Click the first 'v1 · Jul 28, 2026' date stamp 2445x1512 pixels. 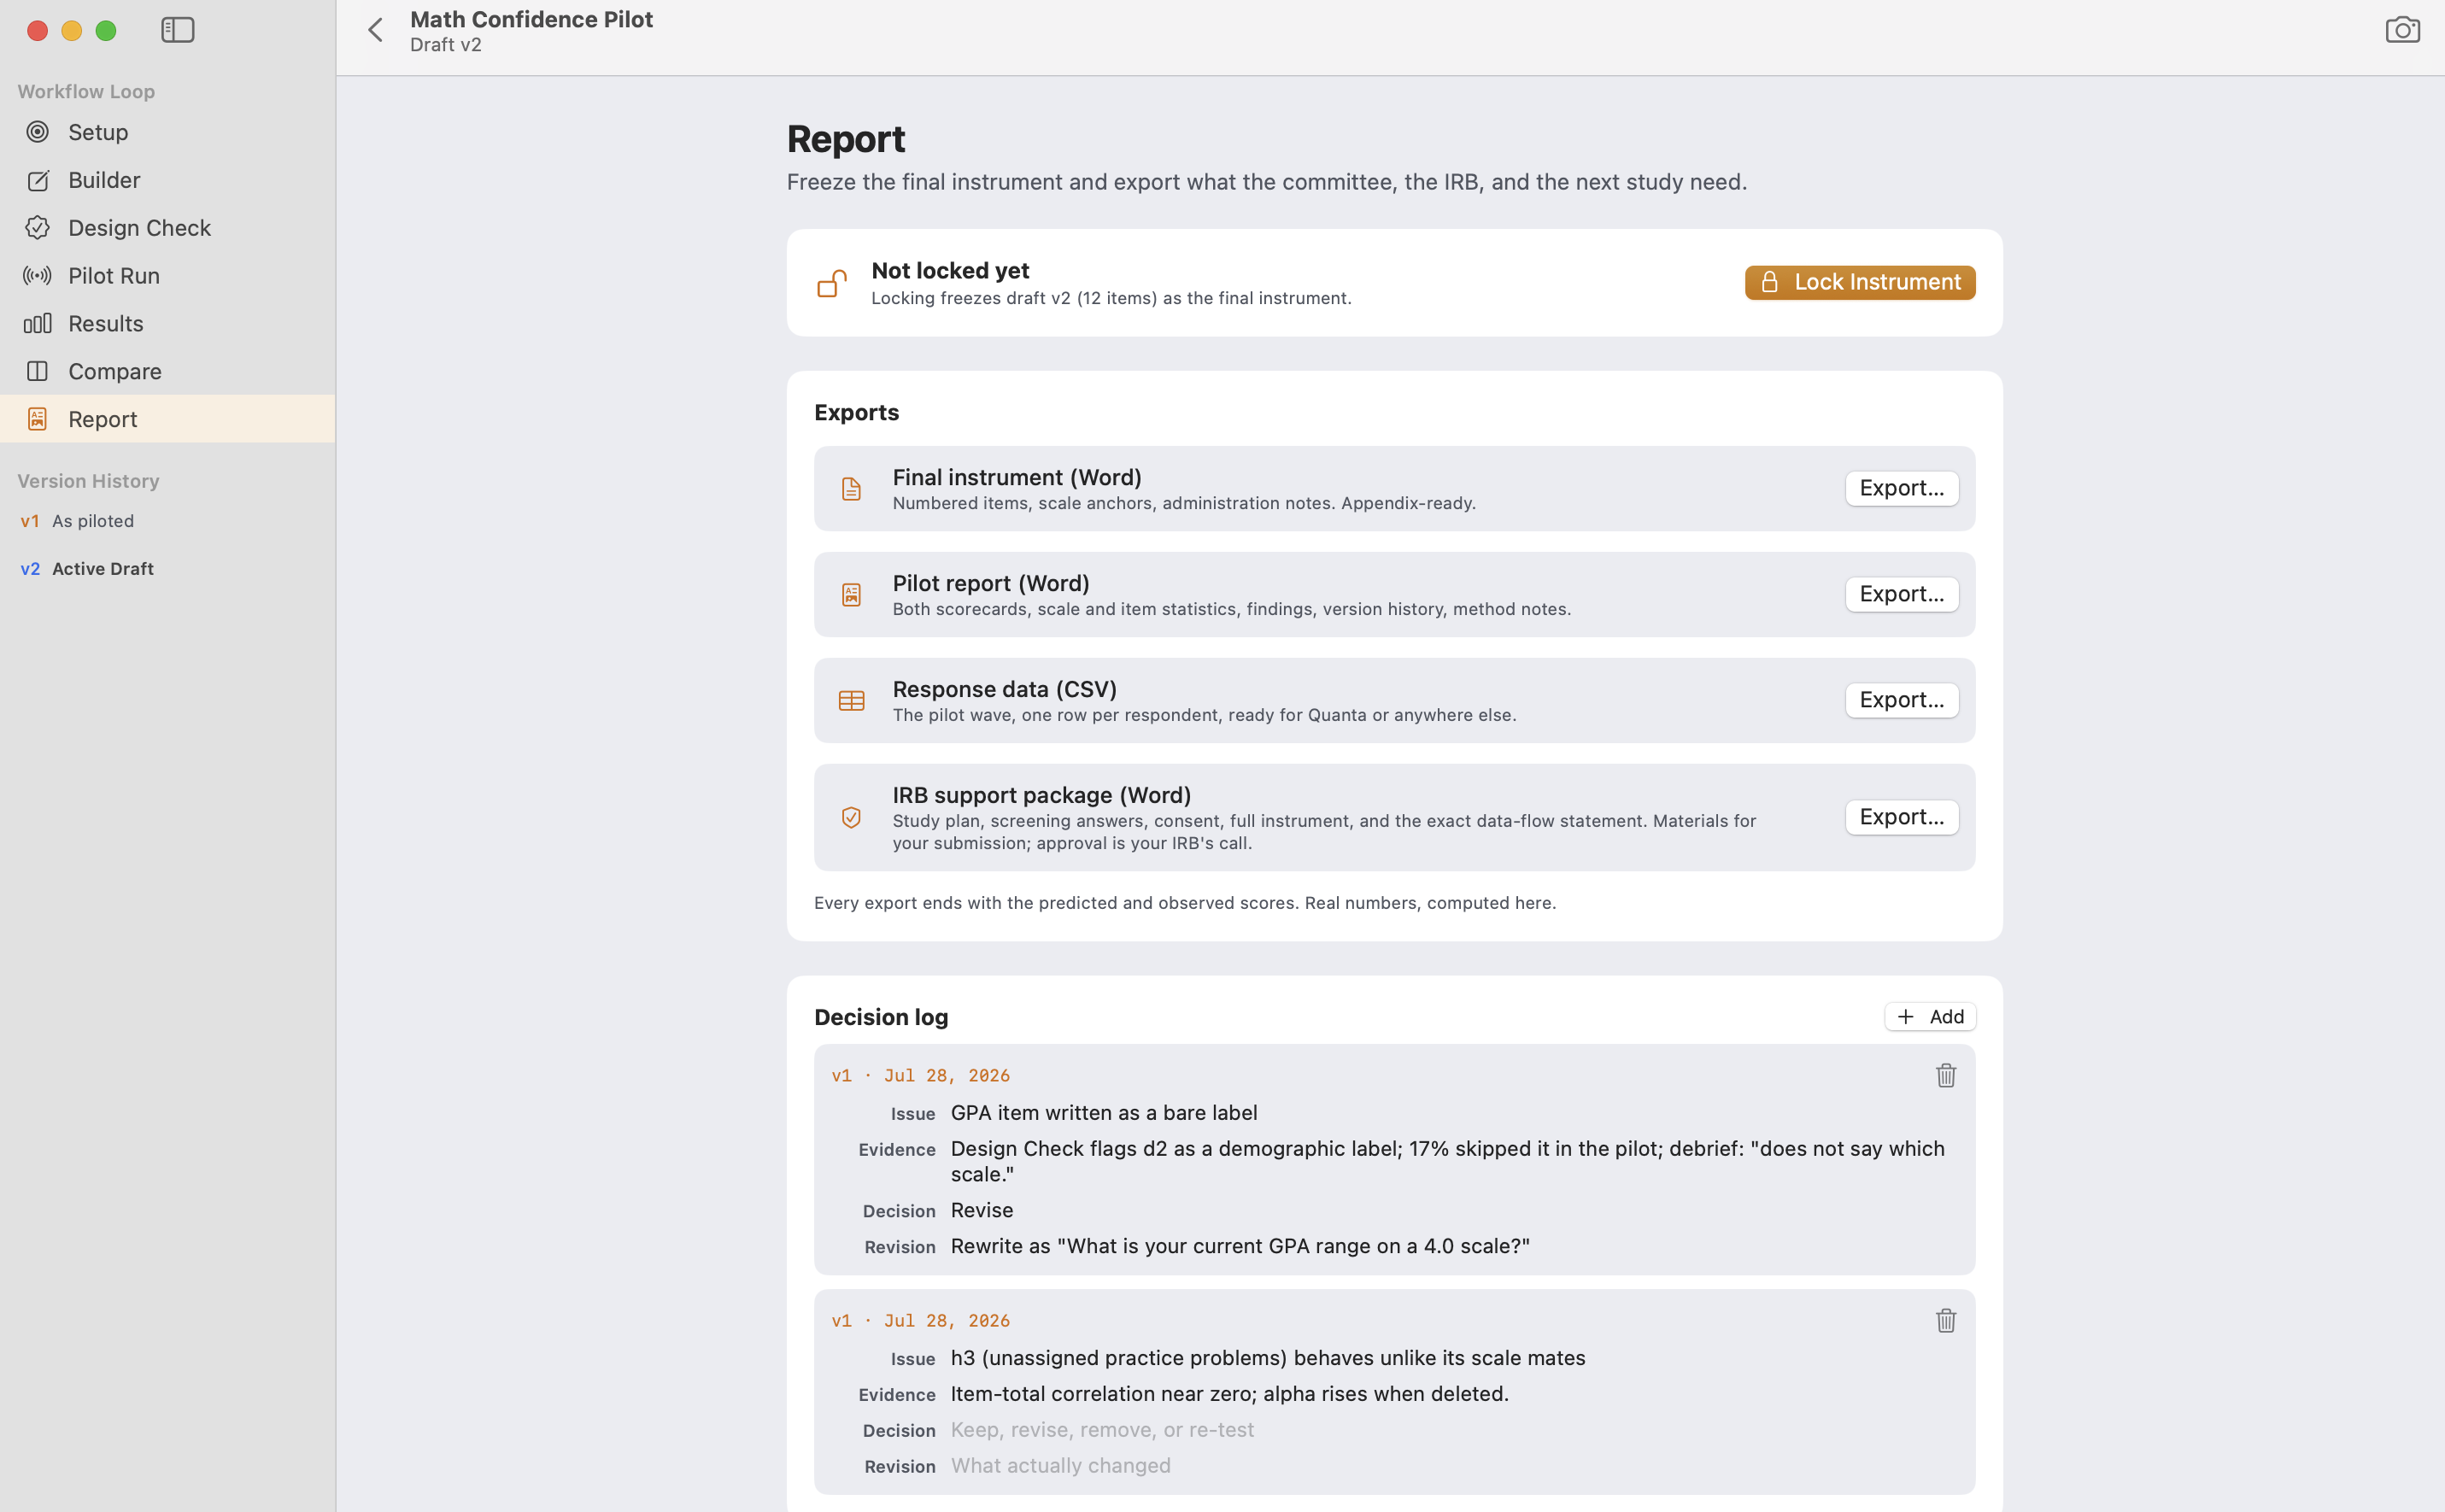coord(921,1076)
